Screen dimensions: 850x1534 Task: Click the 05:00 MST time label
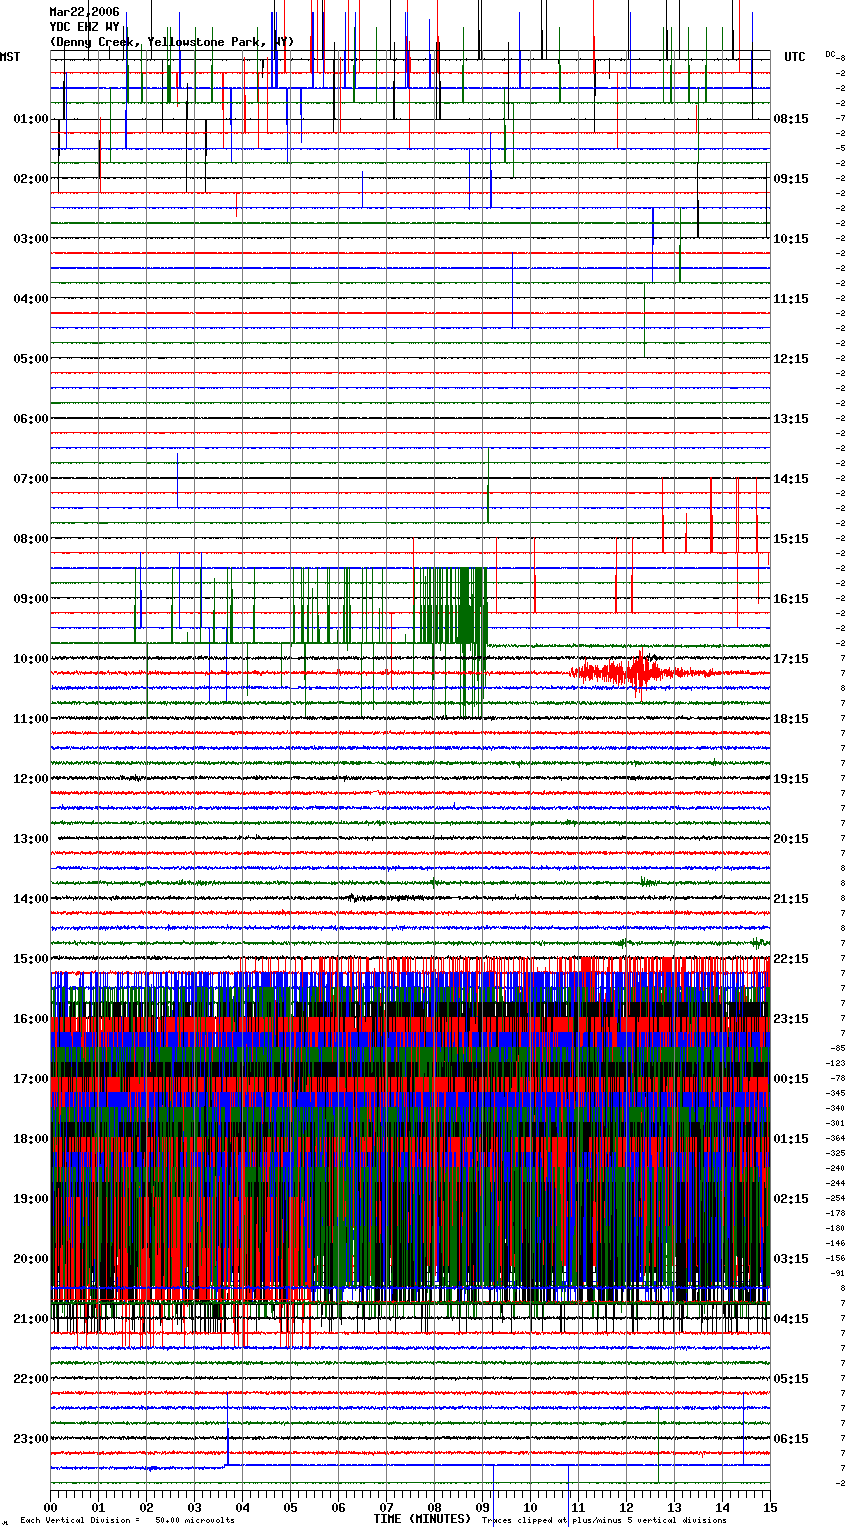tap(30, 359)
